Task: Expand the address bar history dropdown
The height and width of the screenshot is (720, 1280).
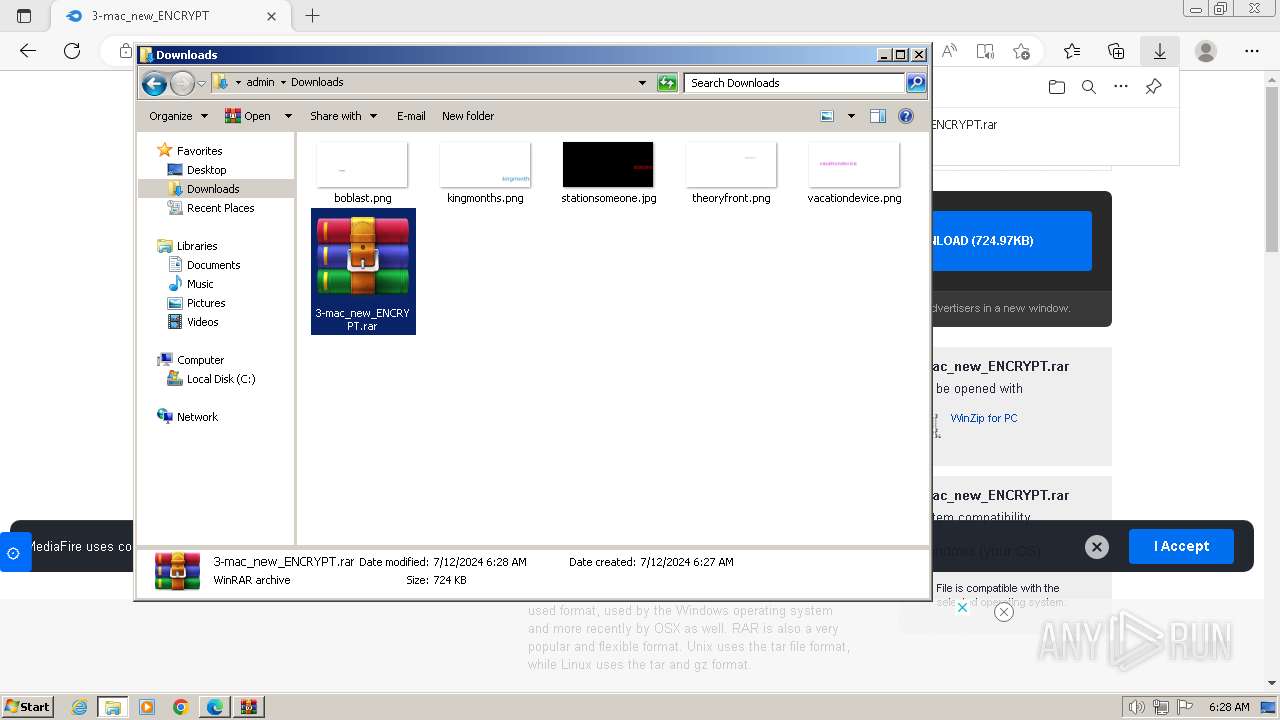Action: pos(642,83)
